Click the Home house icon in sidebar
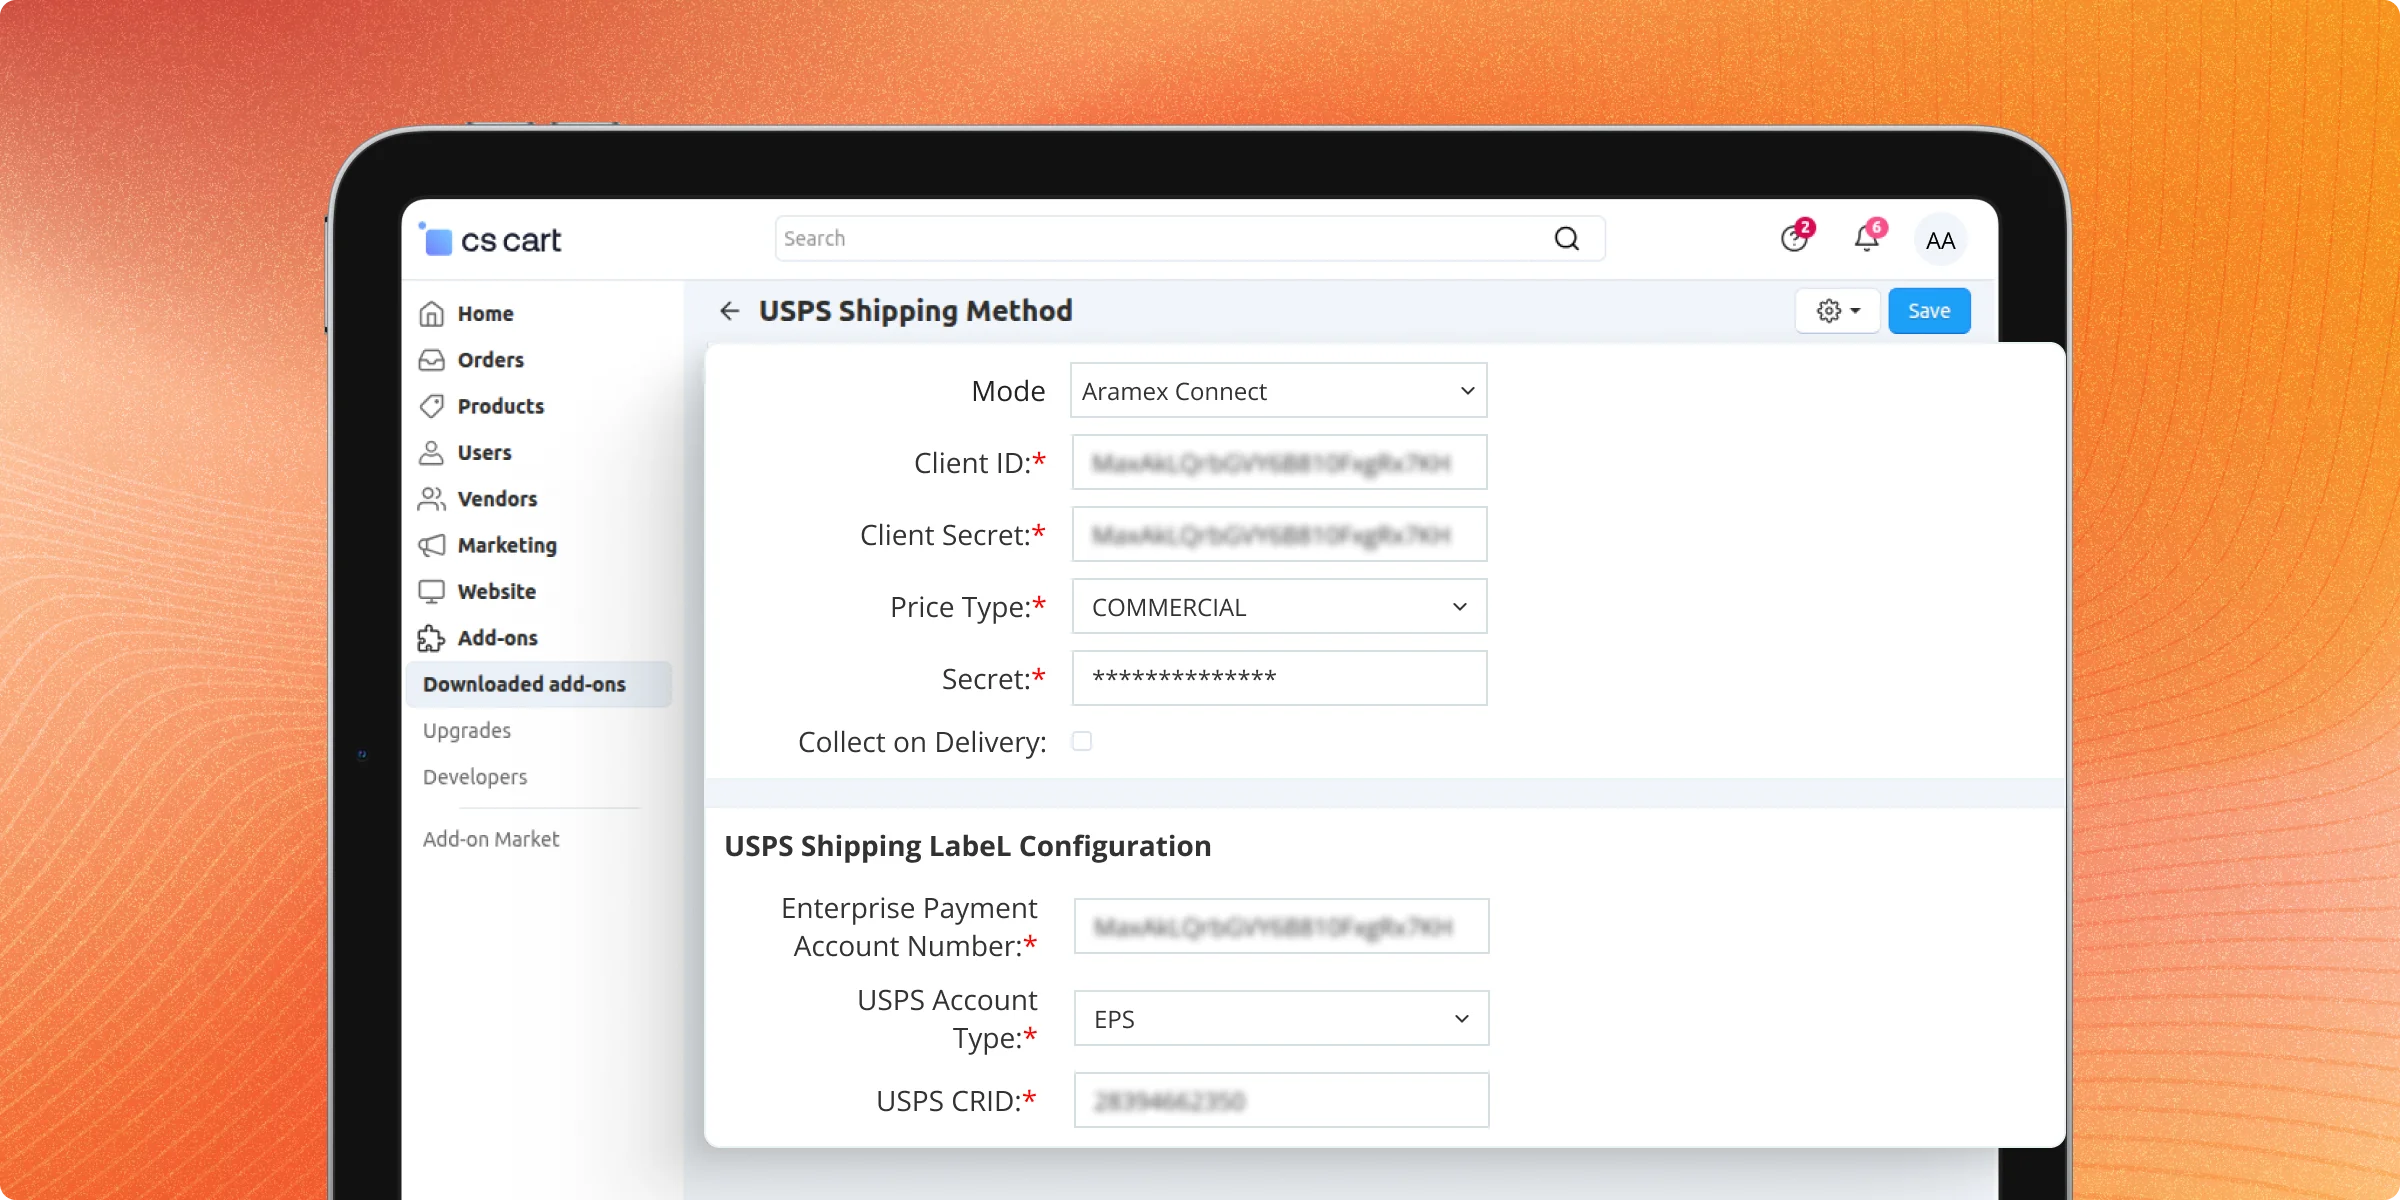This screenshot has height=1200, width=2400. [431, 314]
